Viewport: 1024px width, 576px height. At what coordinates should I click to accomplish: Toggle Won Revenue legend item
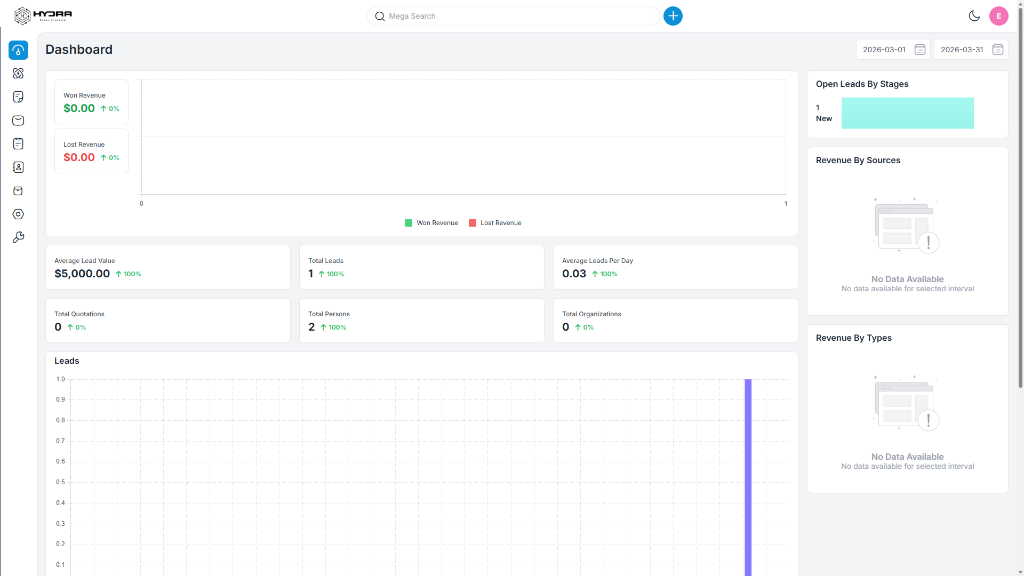432,223
